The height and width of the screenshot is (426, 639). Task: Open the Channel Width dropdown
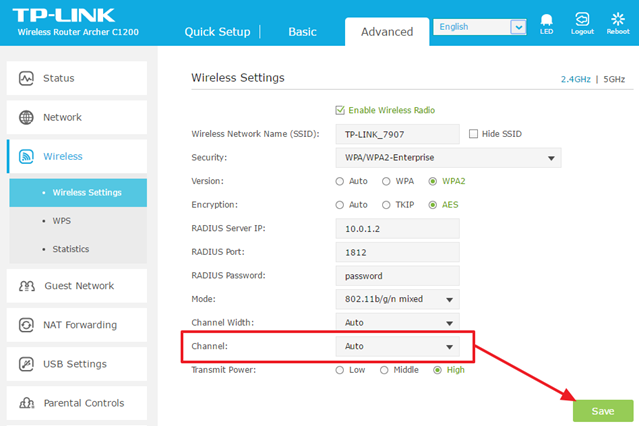(x=397, y=321)
